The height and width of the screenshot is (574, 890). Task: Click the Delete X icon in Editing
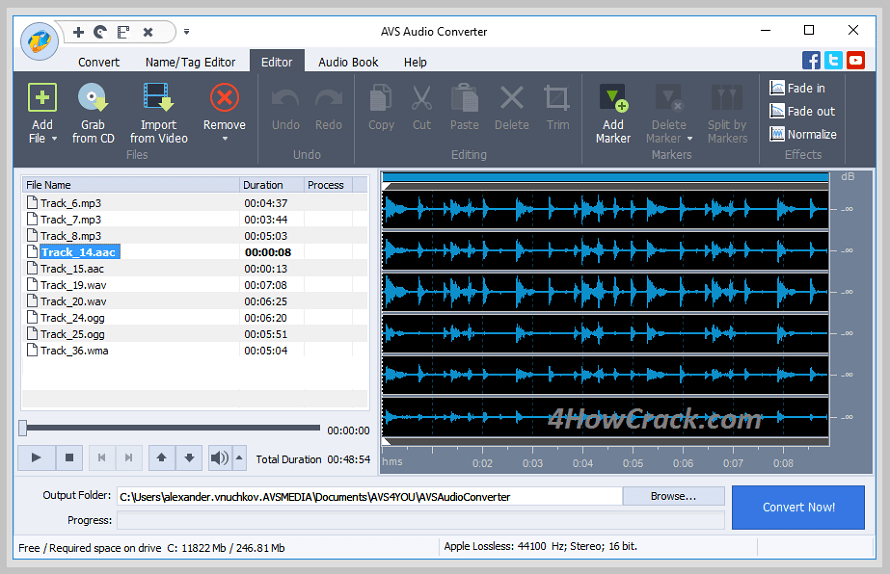(x=511, y=98)
